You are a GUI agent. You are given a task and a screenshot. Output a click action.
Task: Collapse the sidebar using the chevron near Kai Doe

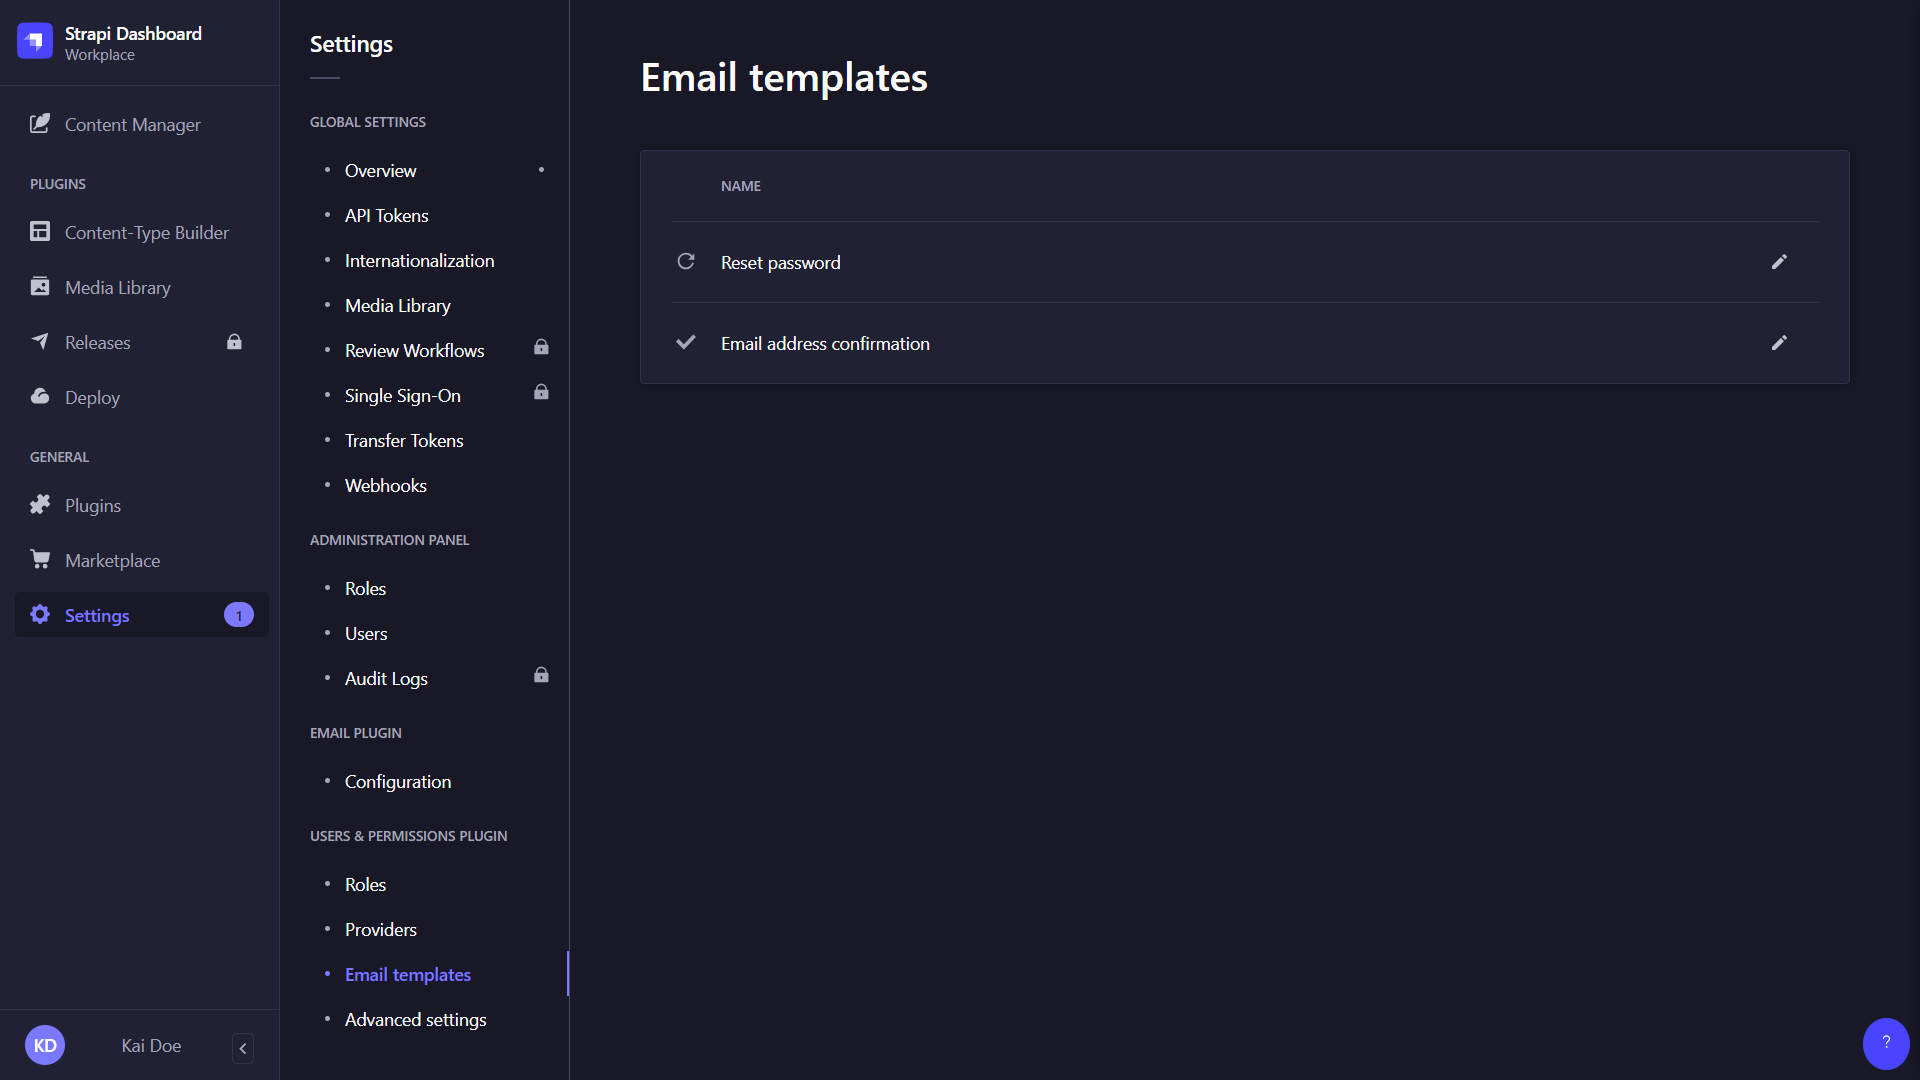(x=242, y=1048)
